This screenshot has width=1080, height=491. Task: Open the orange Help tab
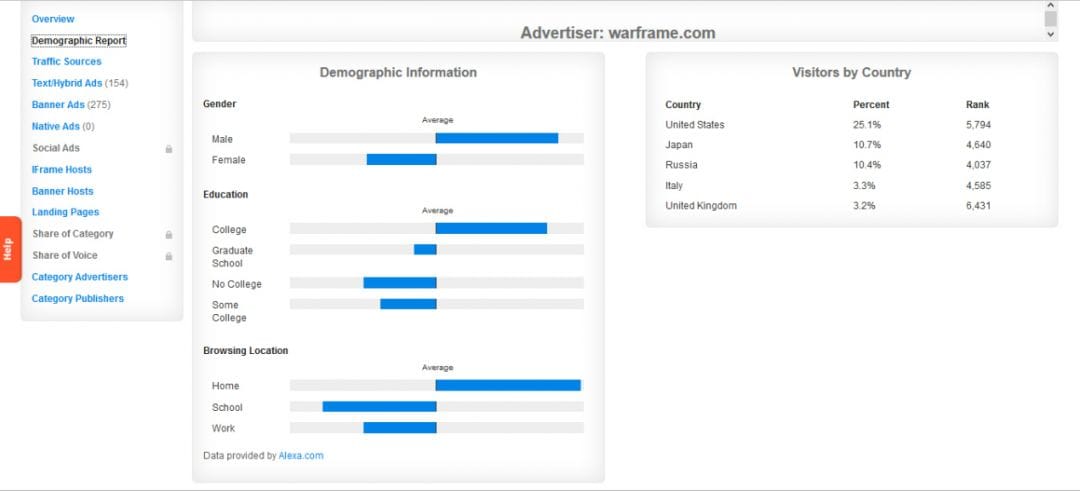pyautogui.click(x=10, y=249)
